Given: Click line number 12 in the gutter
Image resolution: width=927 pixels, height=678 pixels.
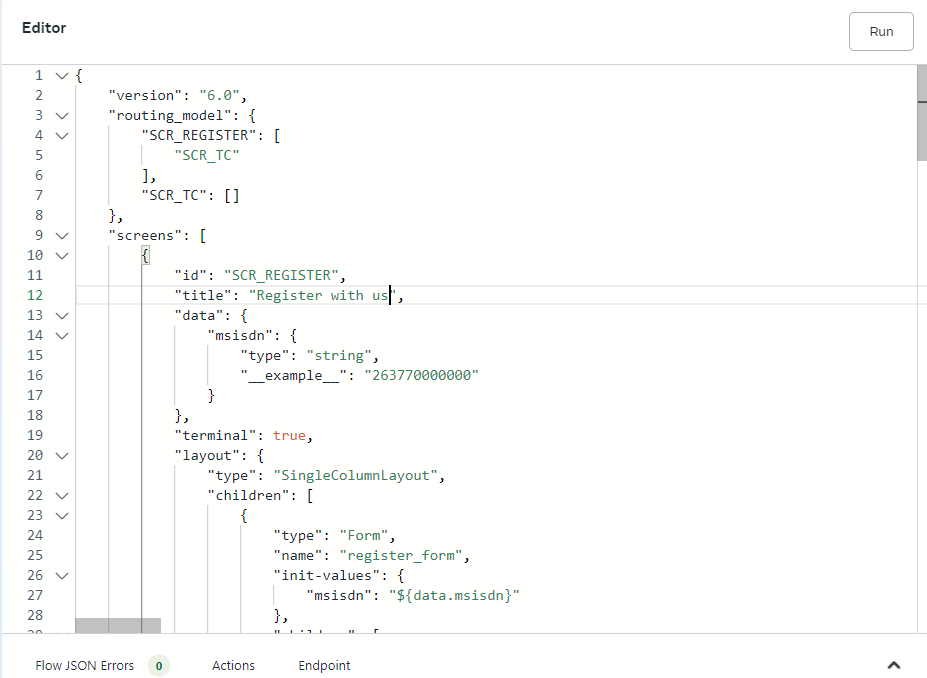Looking at the screenshot, I should (35, 296).
